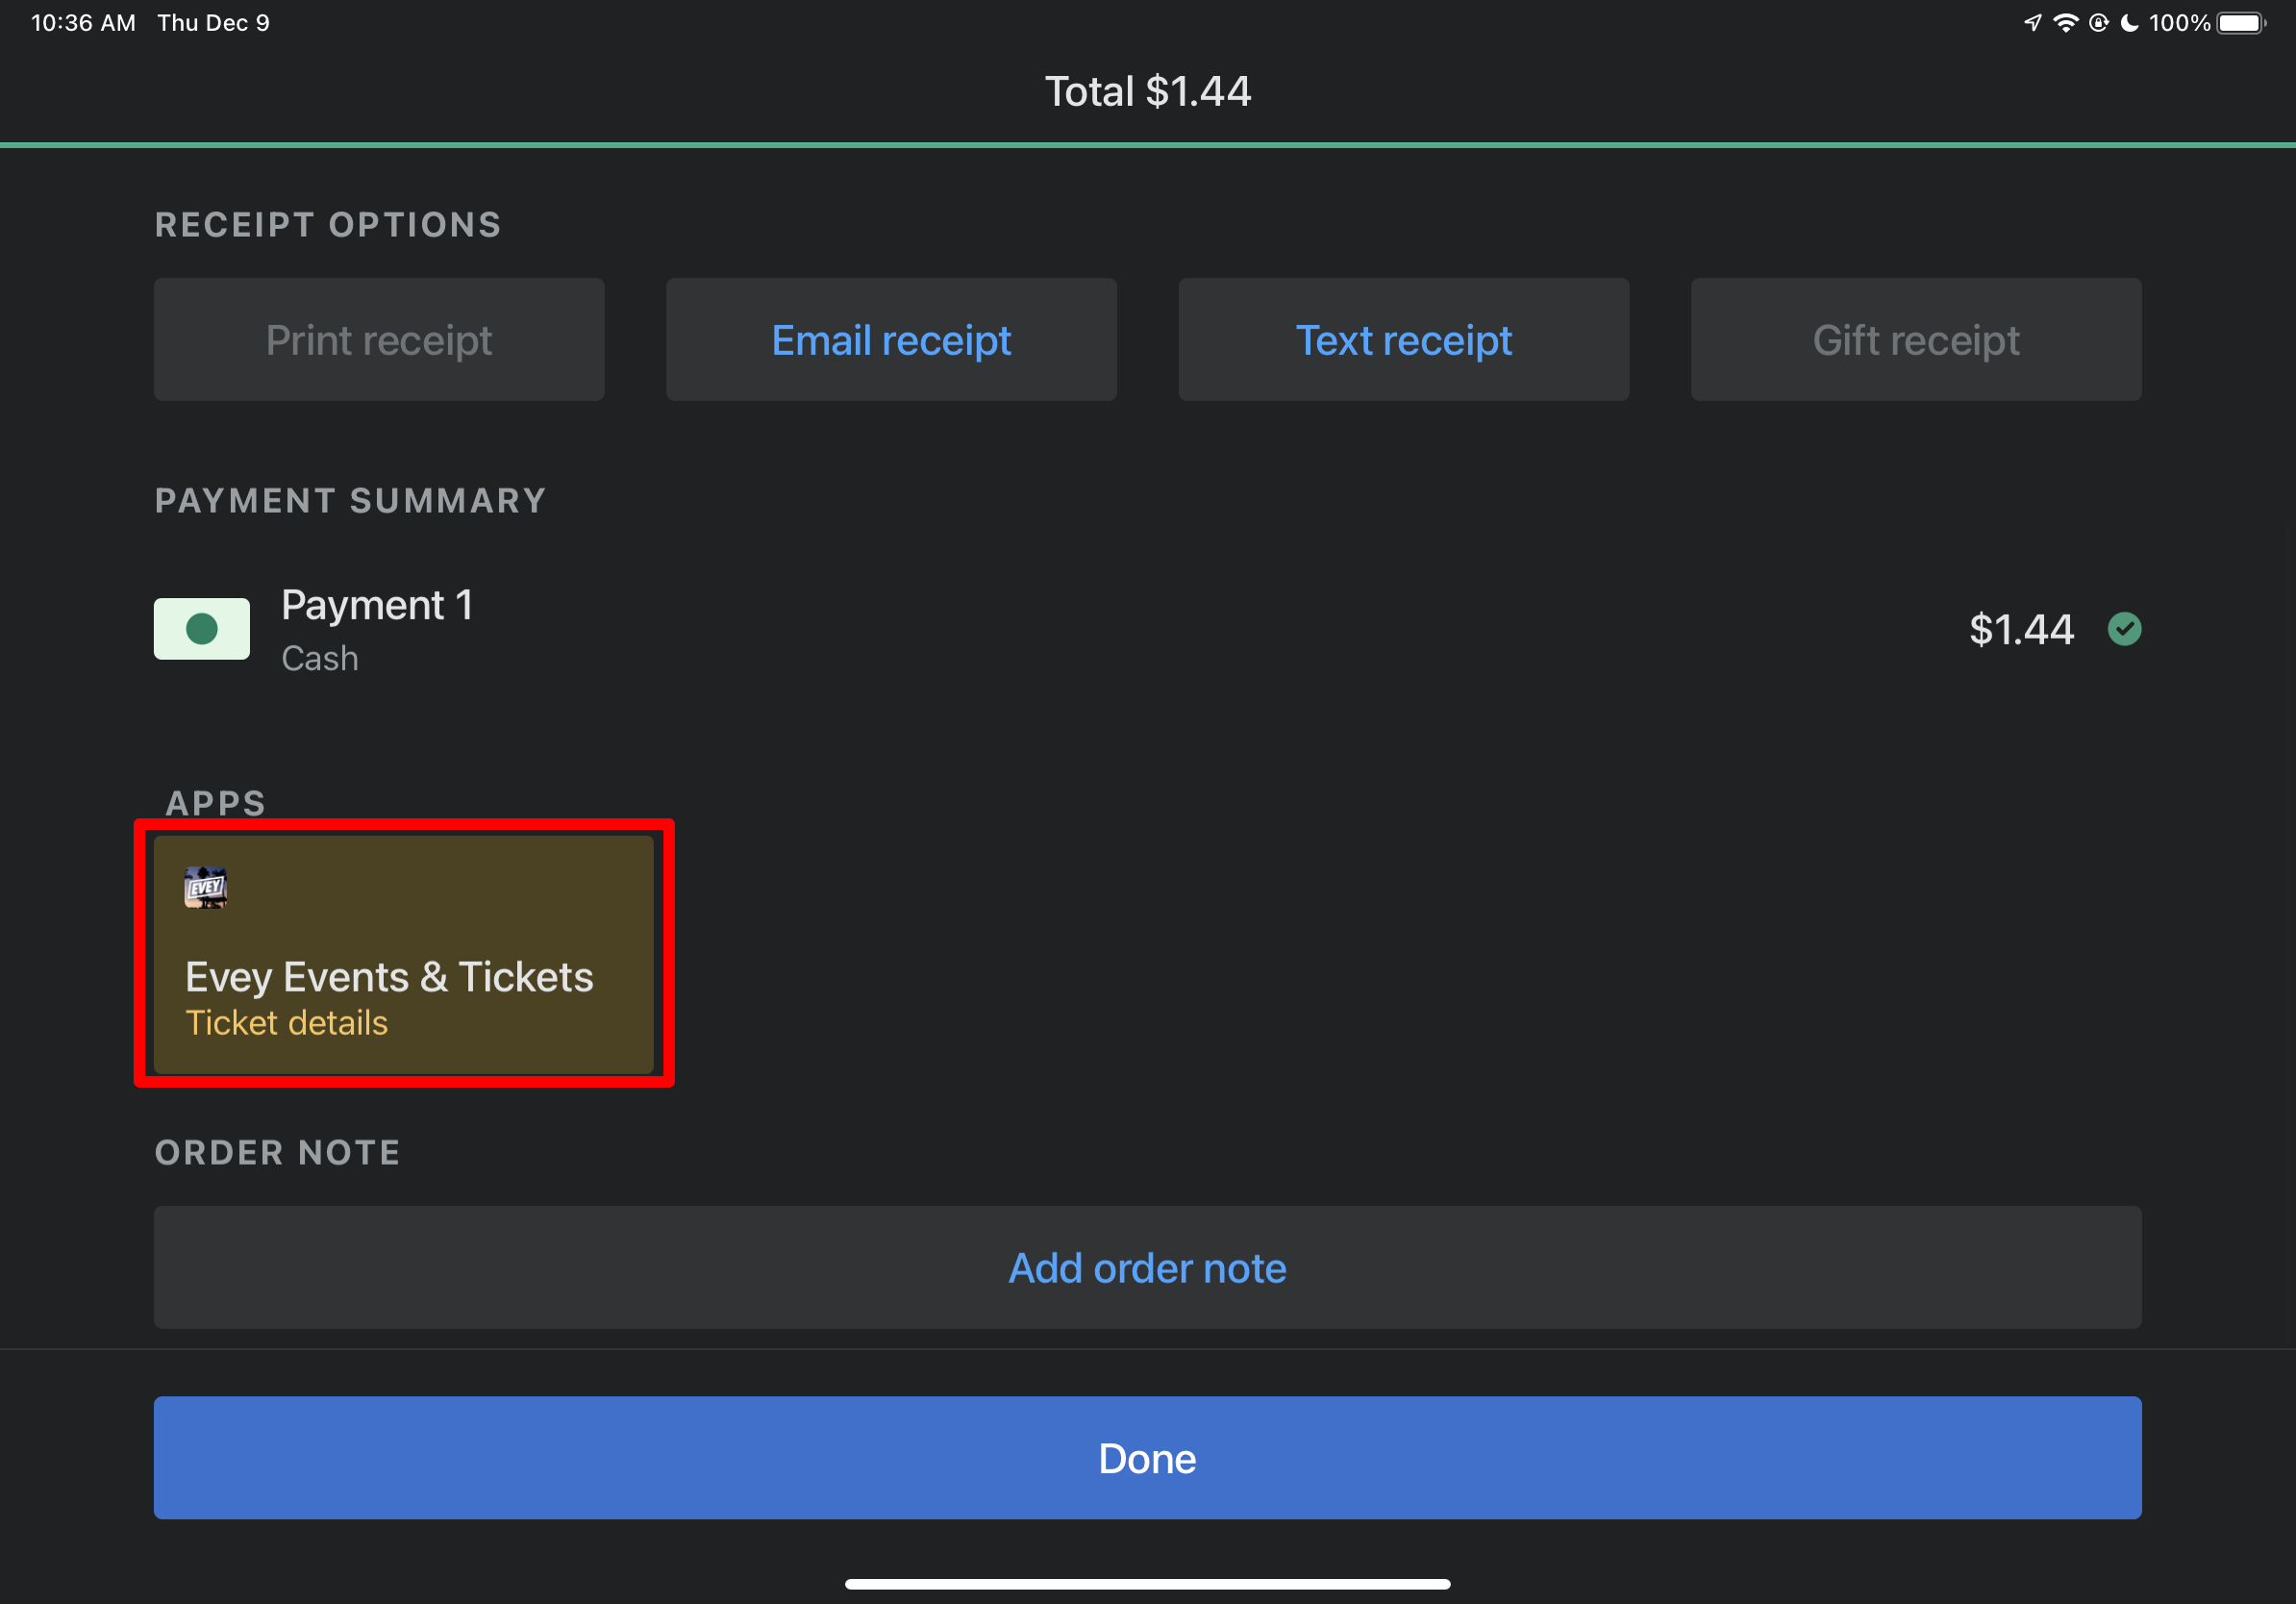This screenshot has height=1604, width=2296.
Task: Add an order note
Action: tap(1147, 1268)
